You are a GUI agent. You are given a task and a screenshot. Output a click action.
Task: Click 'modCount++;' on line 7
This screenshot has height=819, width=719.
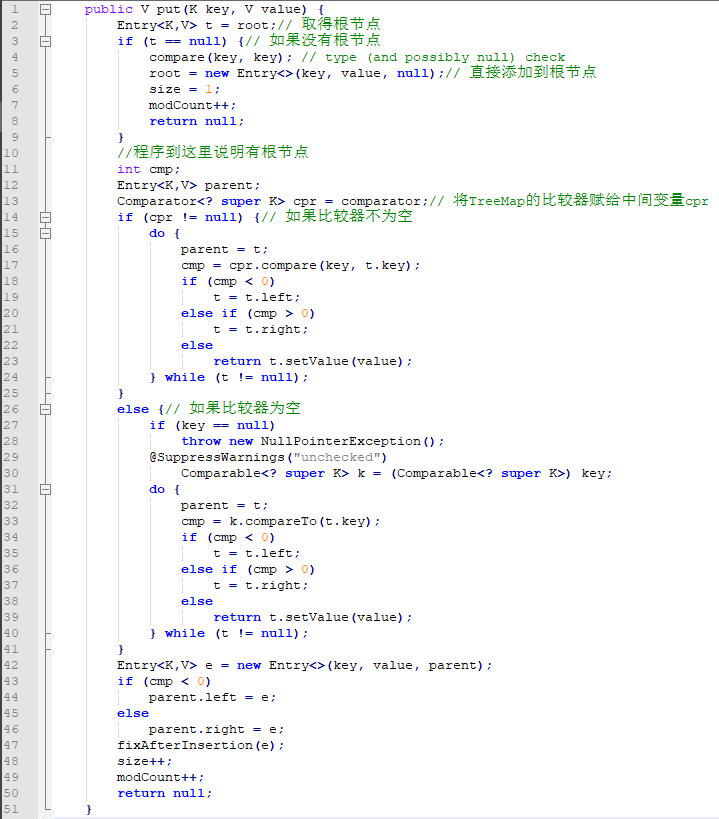pos(192,106)
